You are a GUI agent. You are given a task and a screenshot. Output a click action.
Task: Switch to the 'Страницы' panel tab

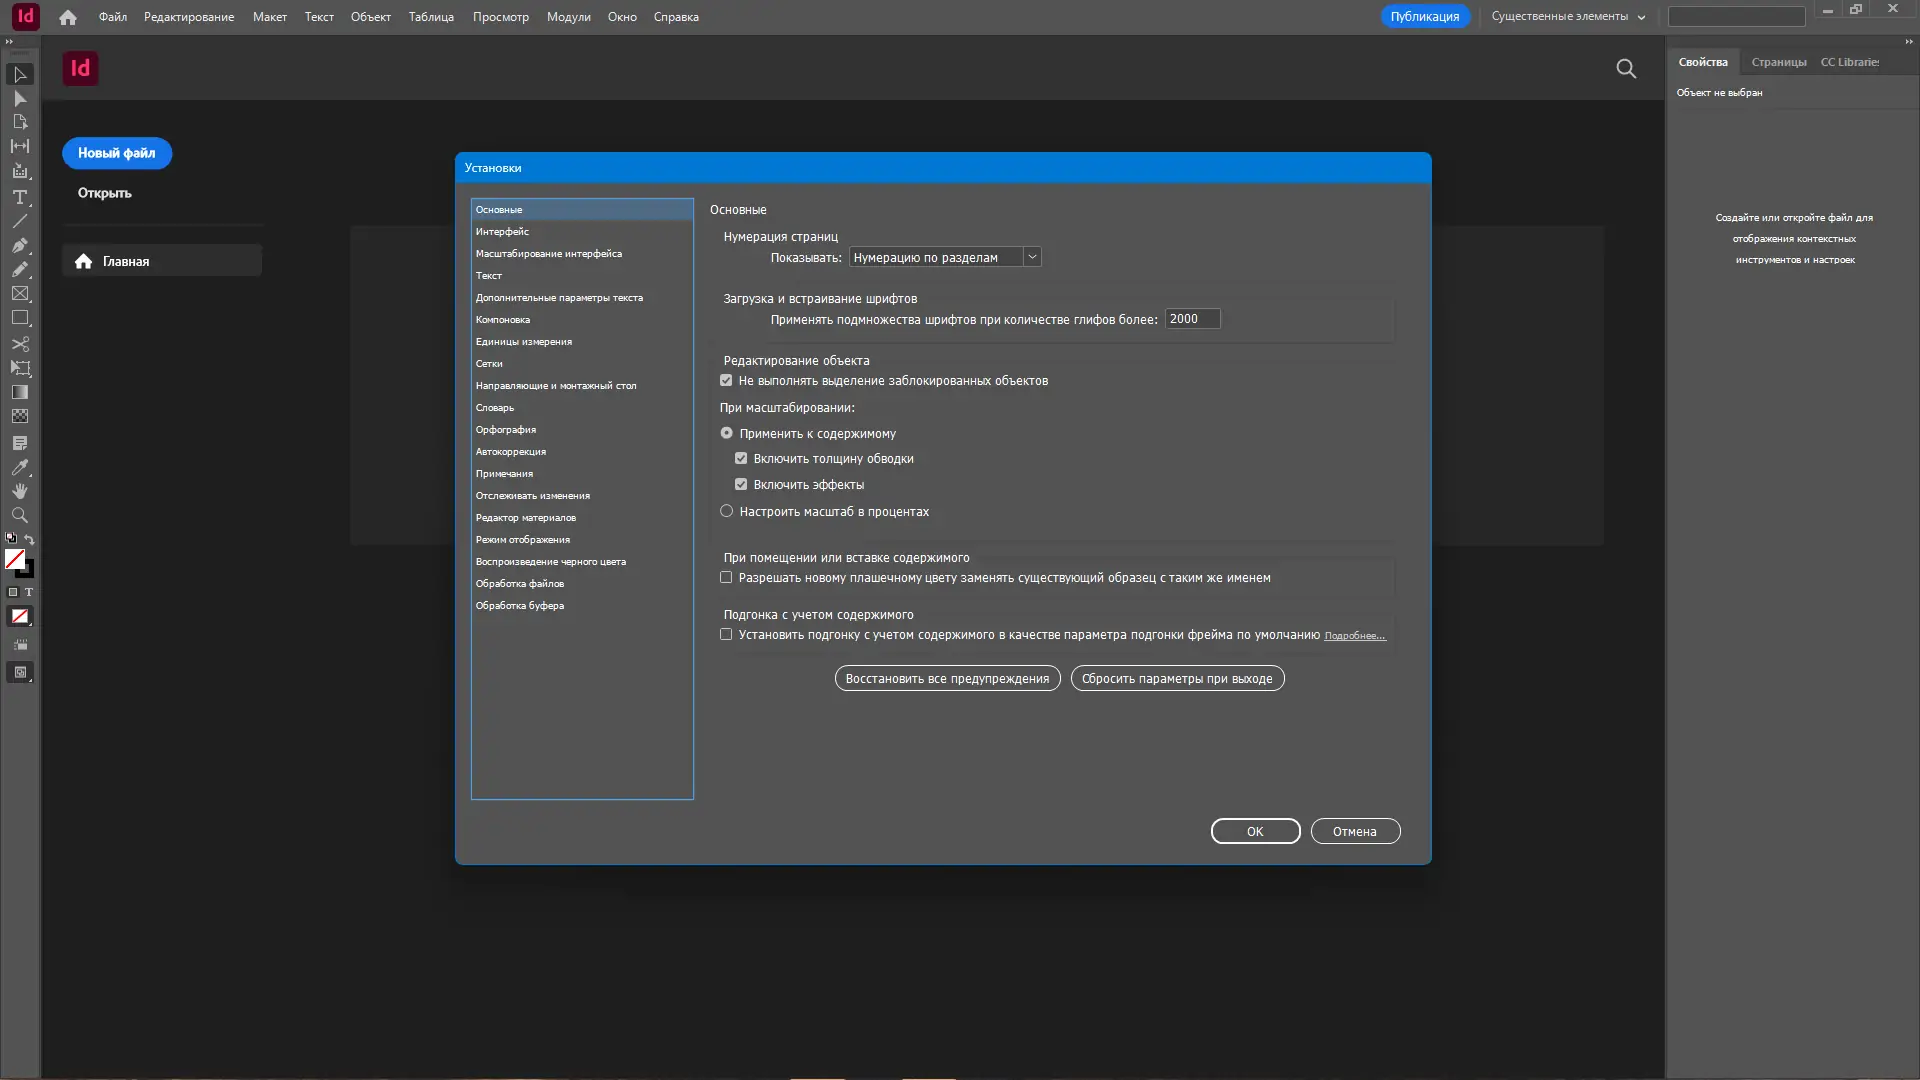click(1778, 62)
